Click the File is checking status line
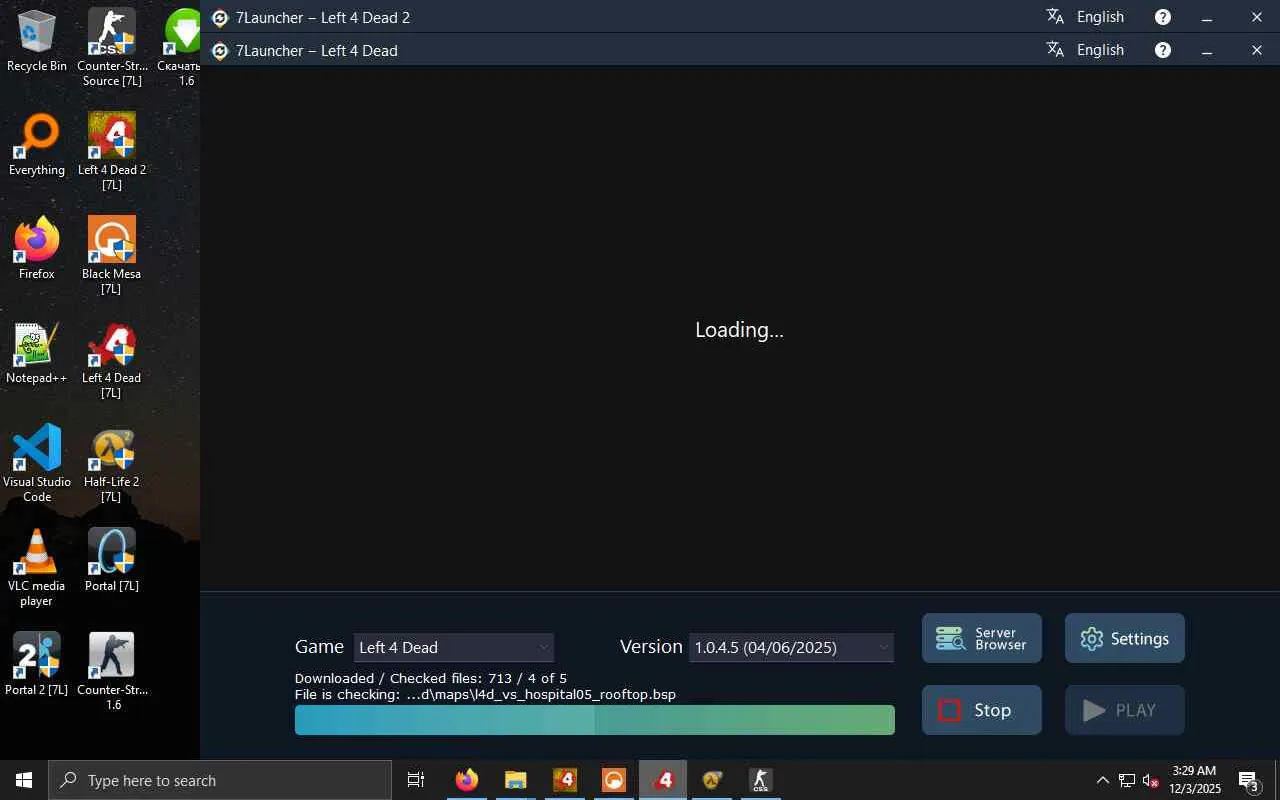This screenshot has width=1280, height=800. point(486,694)
